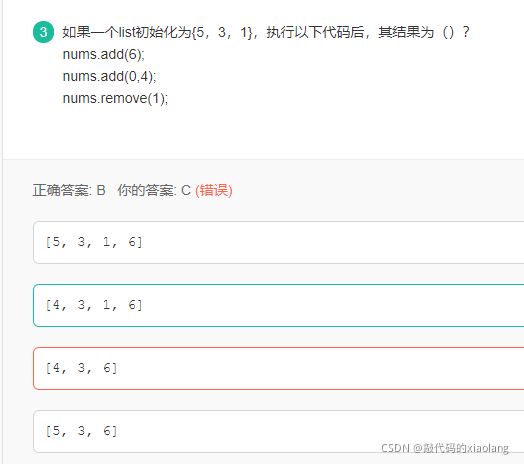Click the 你的答案: C text
524x464 pixels.
tap(154, 191)
